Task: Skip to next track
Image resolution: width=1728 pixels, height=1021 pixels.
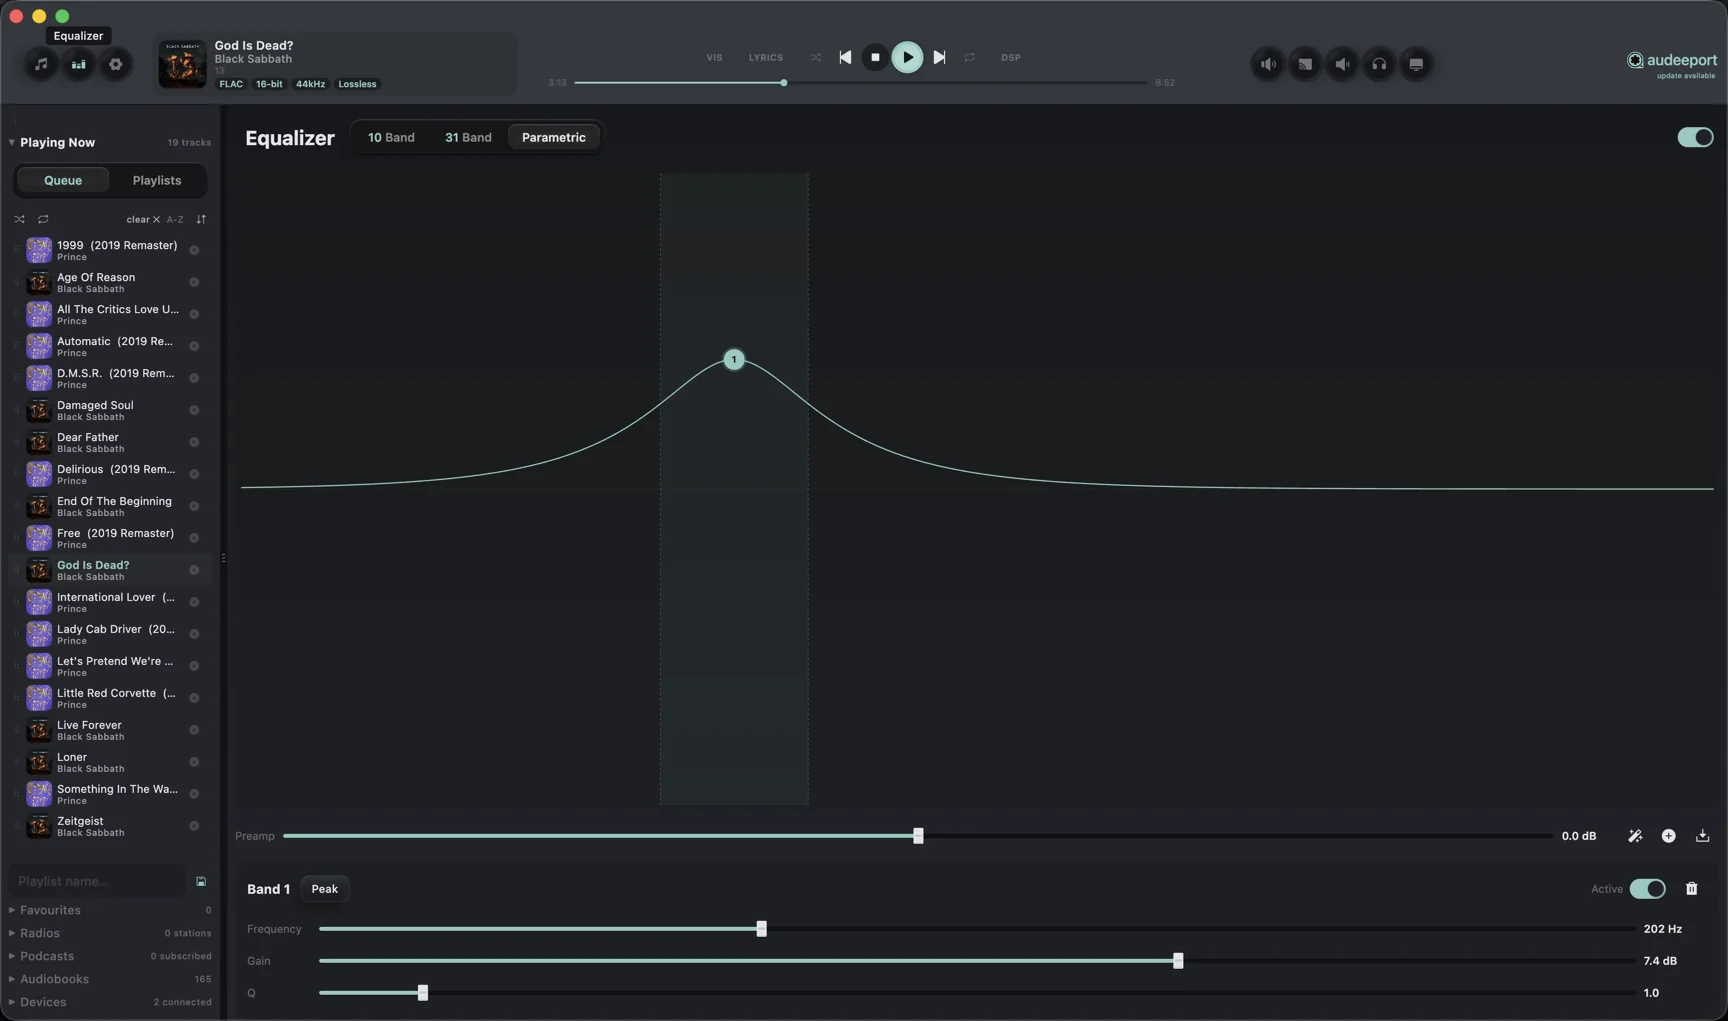Action: point(939,57)
